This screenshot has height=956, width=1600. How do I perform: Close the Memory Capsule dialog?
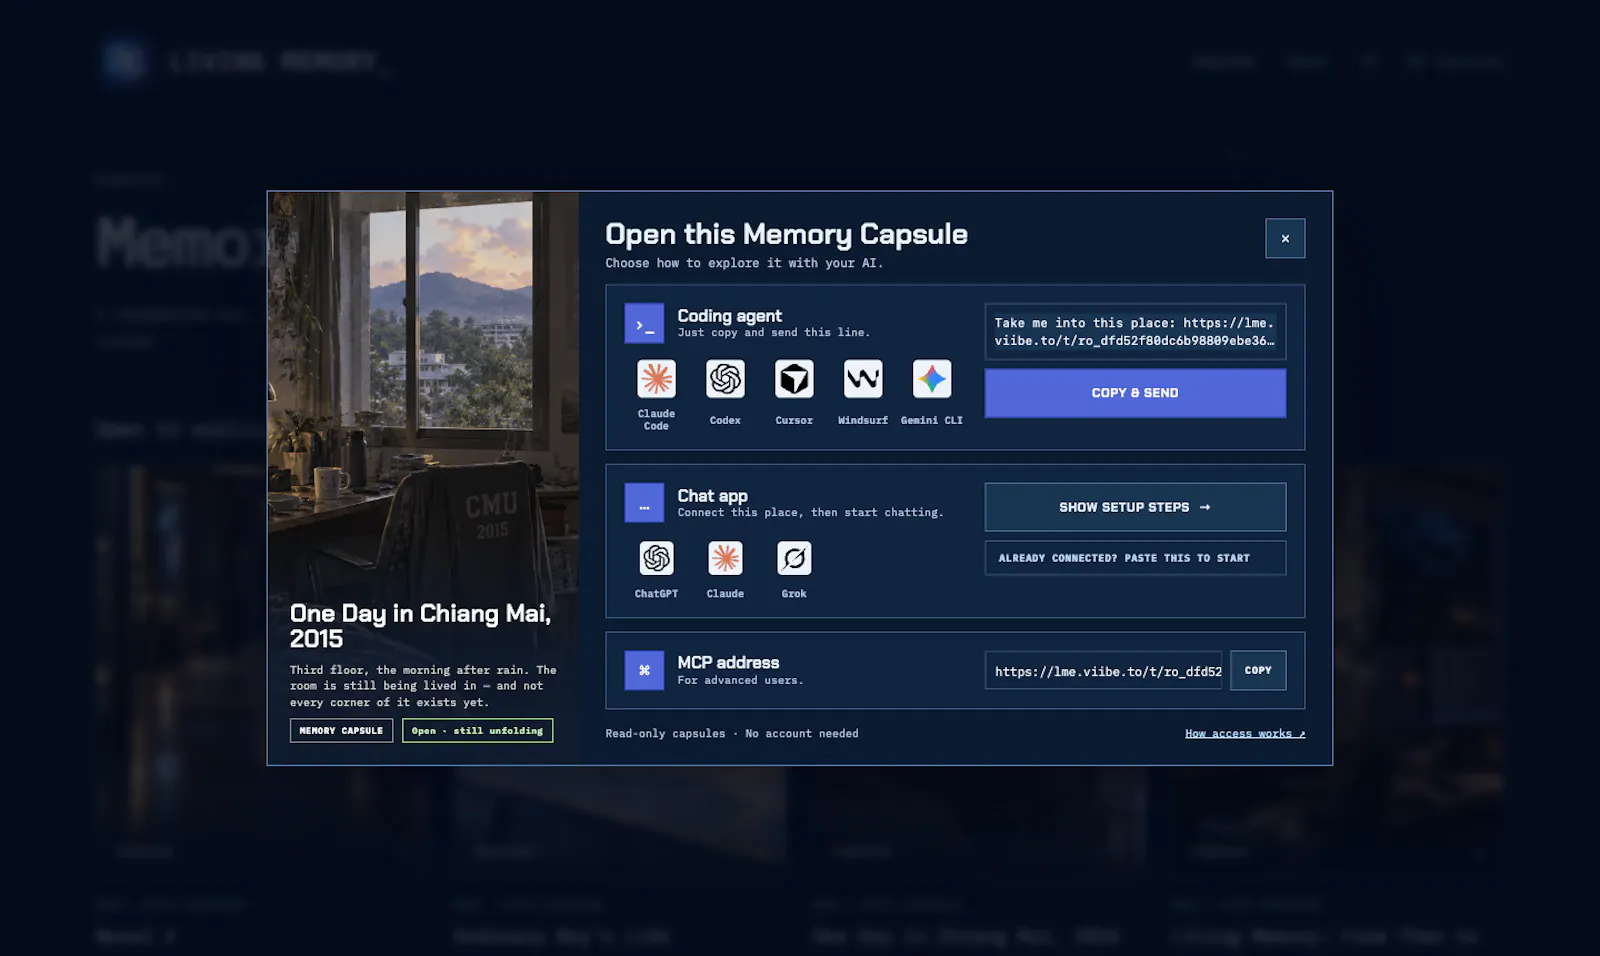pos(1285,238)
